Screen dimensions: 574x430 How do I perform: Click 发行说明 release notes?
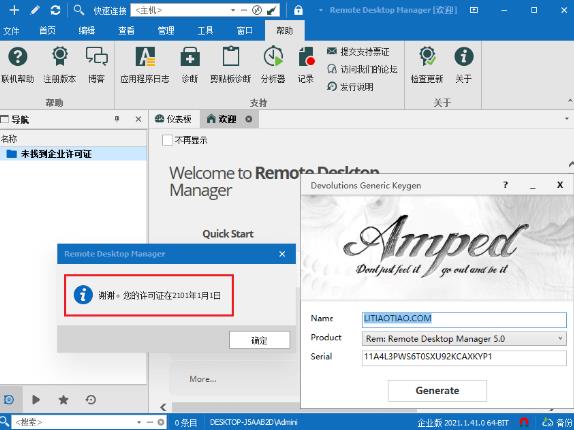tap(350, 87)
